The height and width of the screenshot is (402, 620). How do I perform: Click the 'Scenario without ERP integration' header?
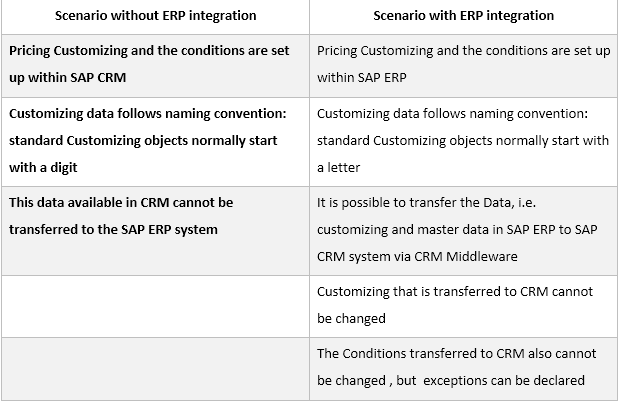tap(155, 16)
